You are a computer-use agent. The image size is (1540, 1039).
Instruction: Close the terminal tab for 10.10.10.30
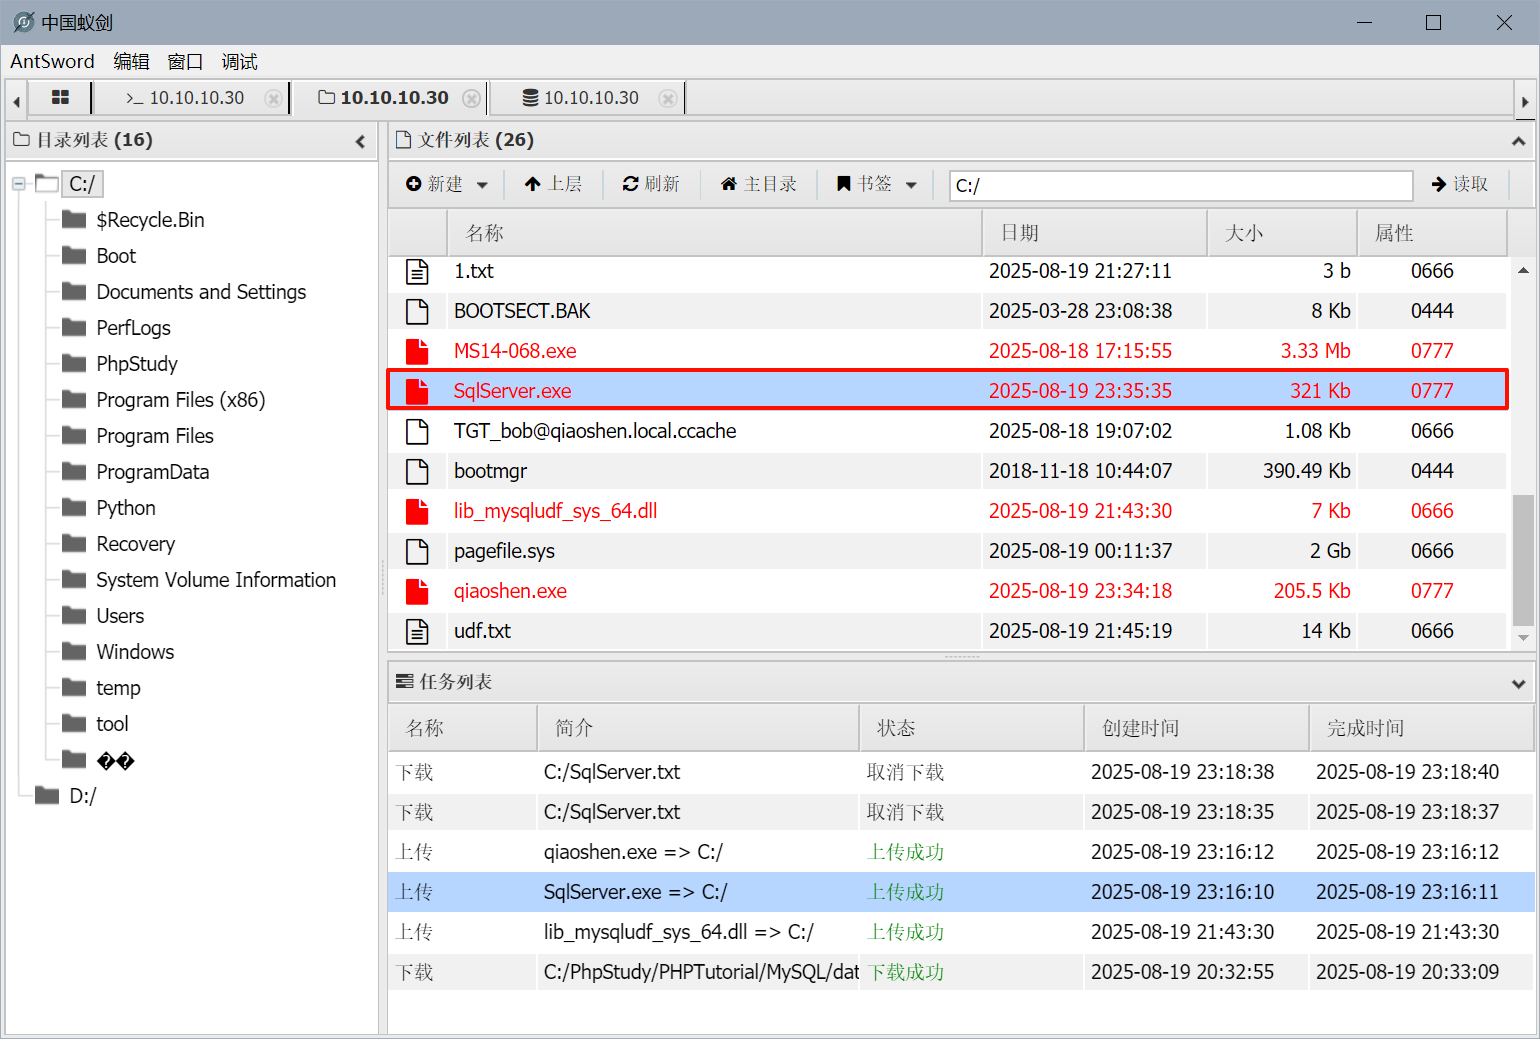coord(272,98)
